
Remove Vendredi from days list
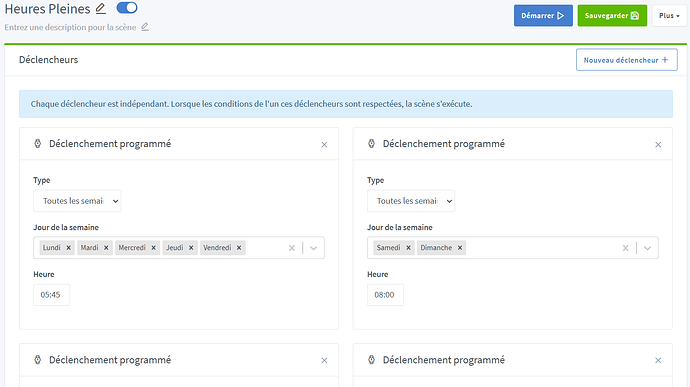tap(239, 248)
